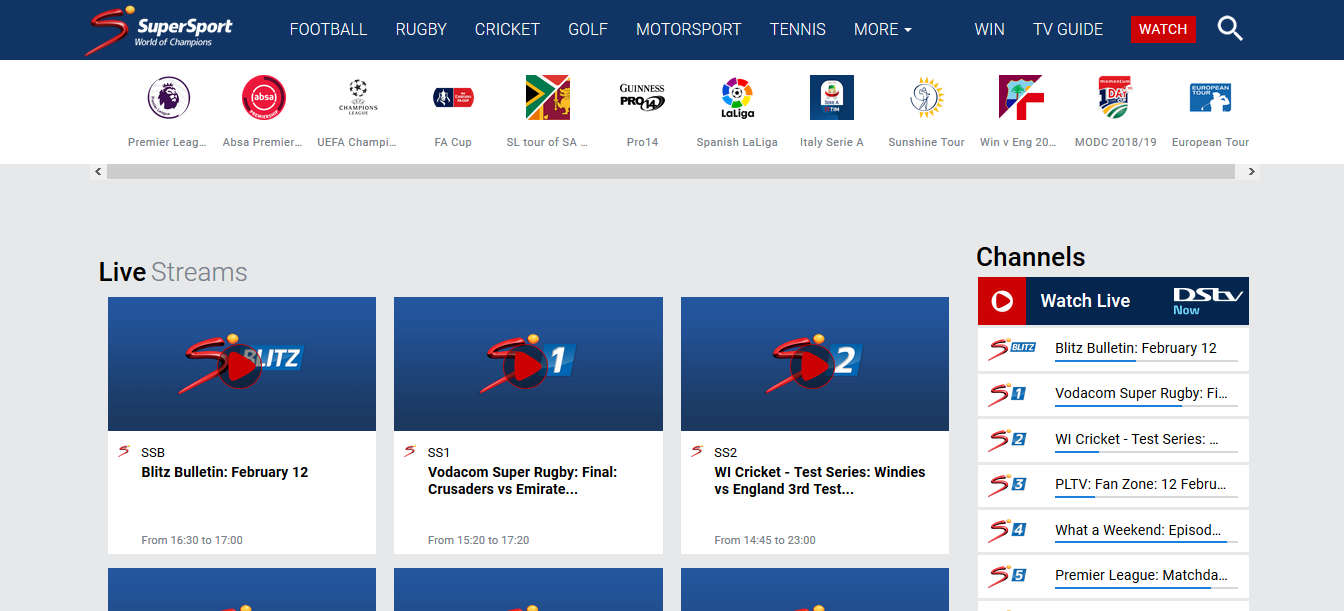Select the Sunshine Tour logo
Image resolution: width=1344 pixels, height=611 pixels.
tap(927, 98)
